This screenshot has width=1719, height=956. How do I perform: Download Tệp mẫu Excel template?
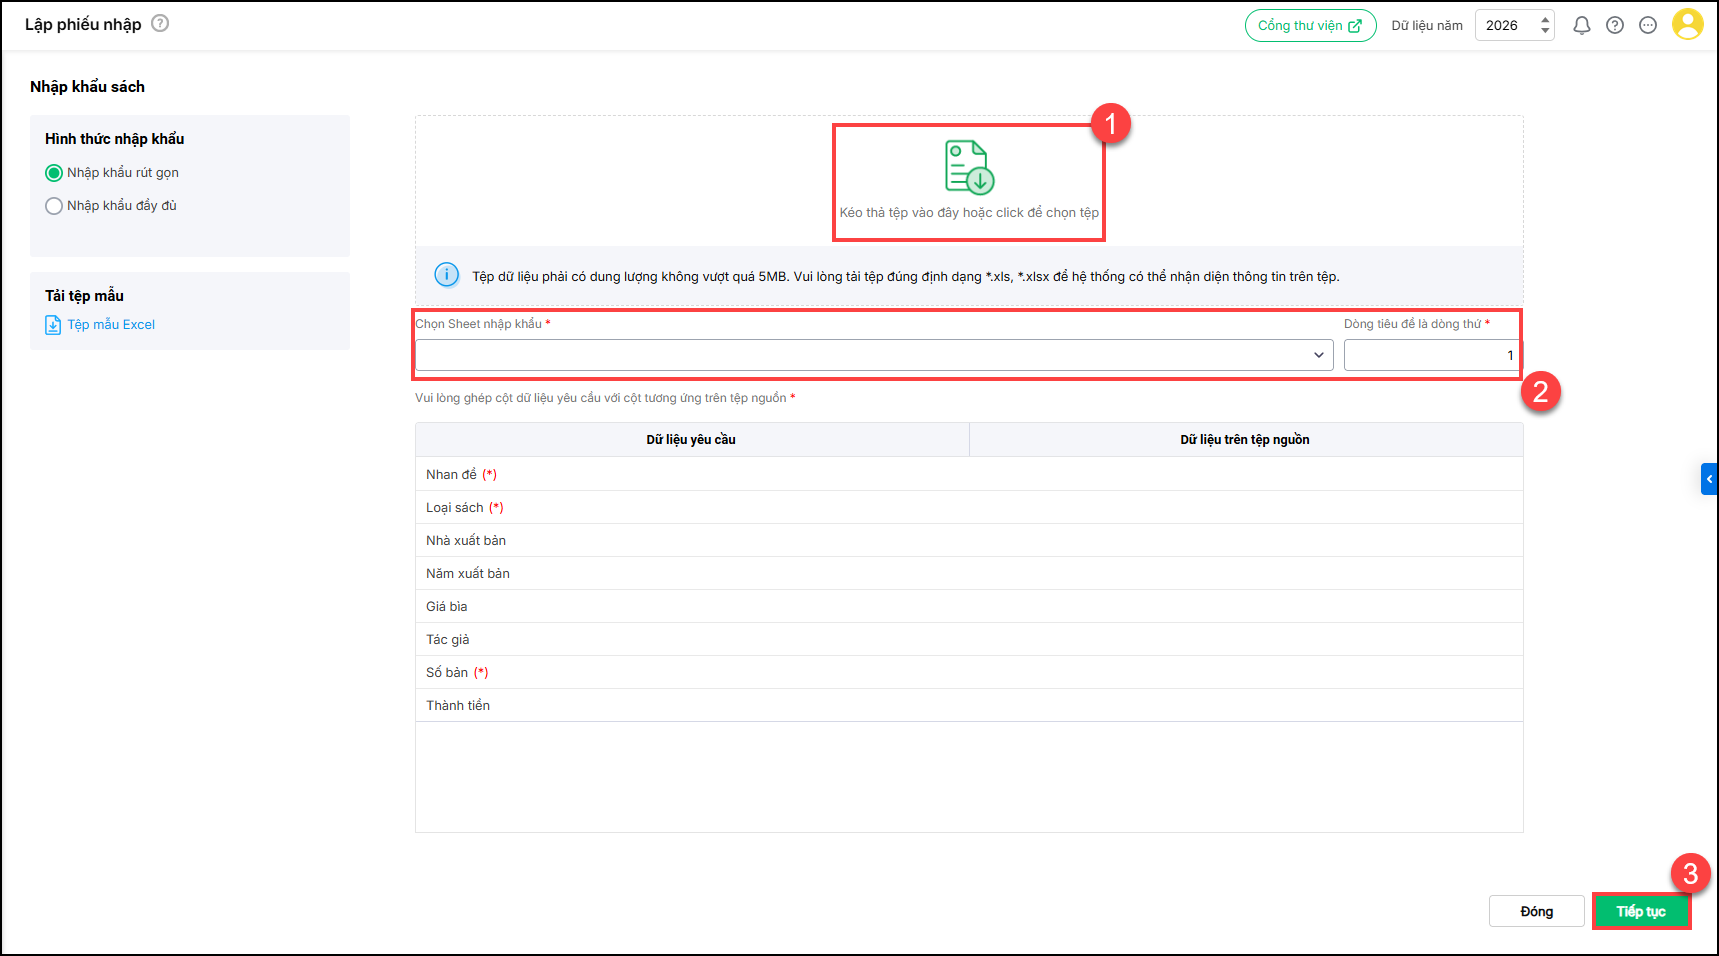pyautogui.click(x=111, y=325)
